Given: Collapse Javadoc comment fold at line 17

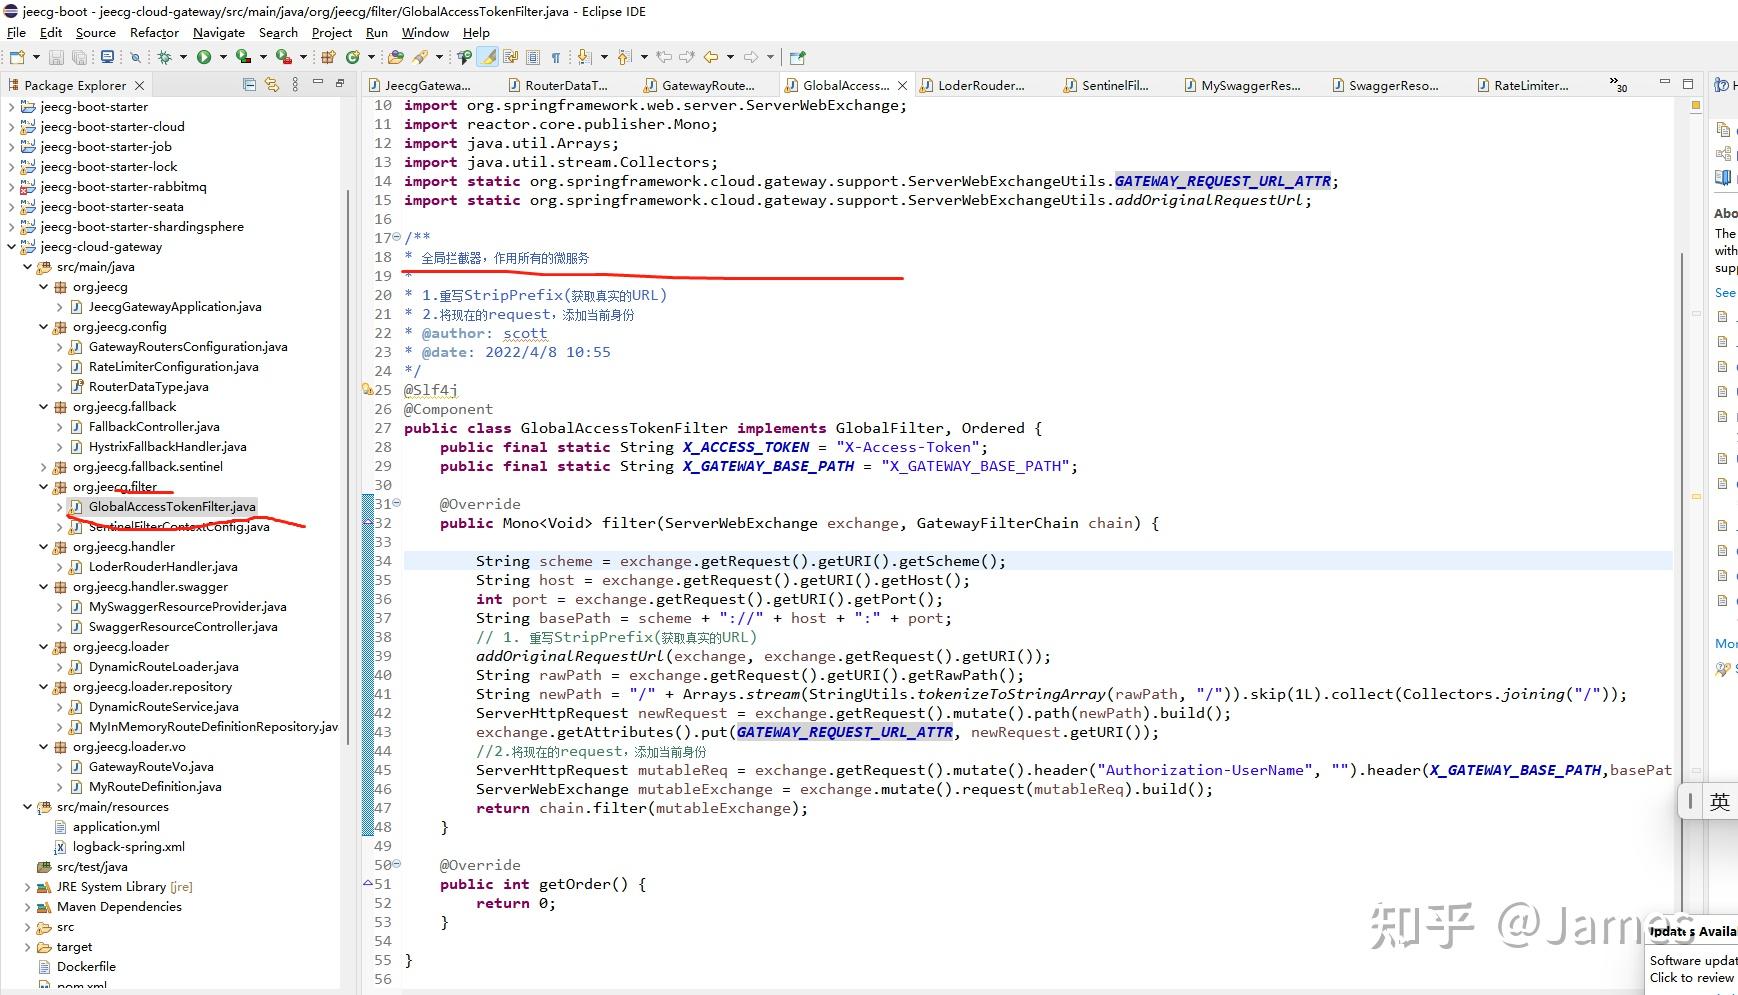Looking at the screenshot, I should [397, 237].
